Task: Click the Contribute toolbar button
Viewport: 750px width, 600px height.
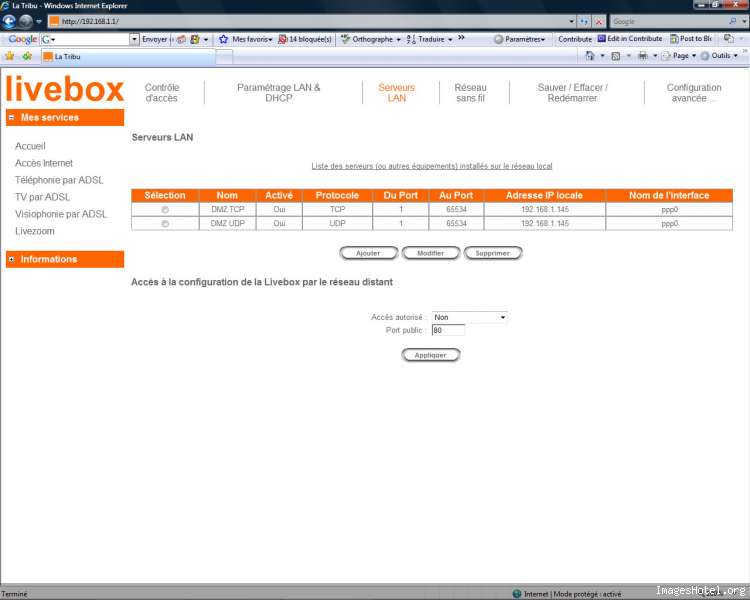Action: (575, 39)
